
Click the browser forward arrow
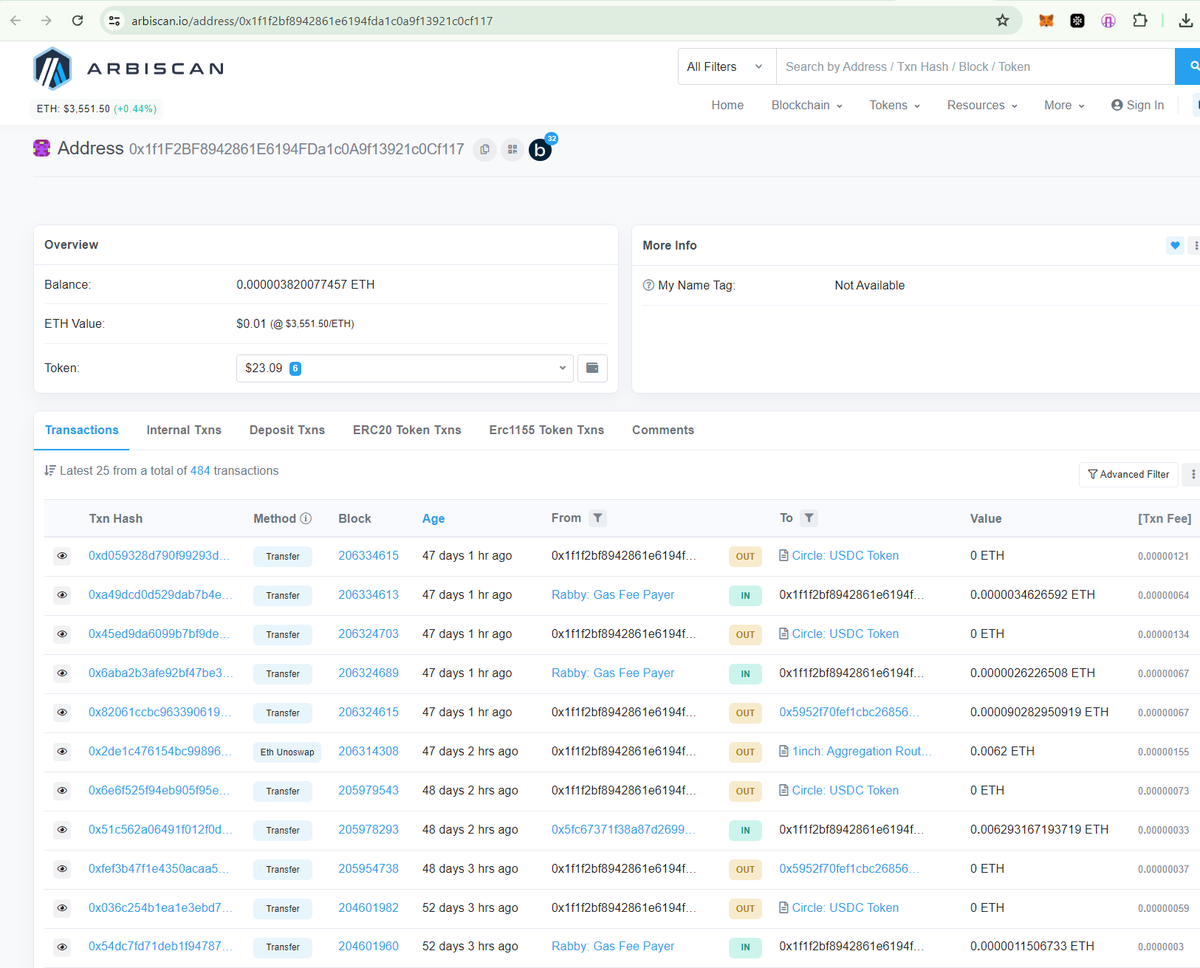click(46, 20)
